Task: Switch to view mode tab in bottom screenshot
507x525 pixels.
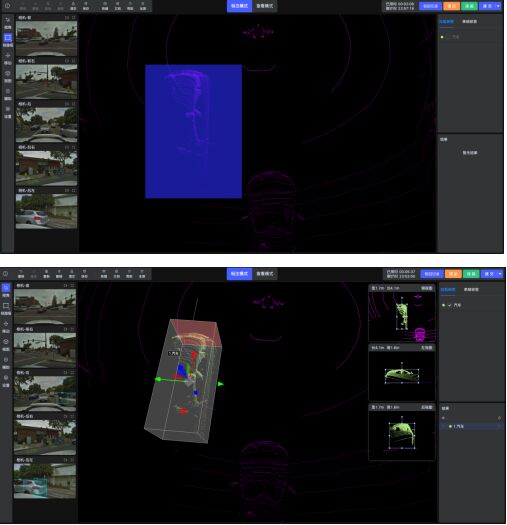Action: click(x=265, y=274)
